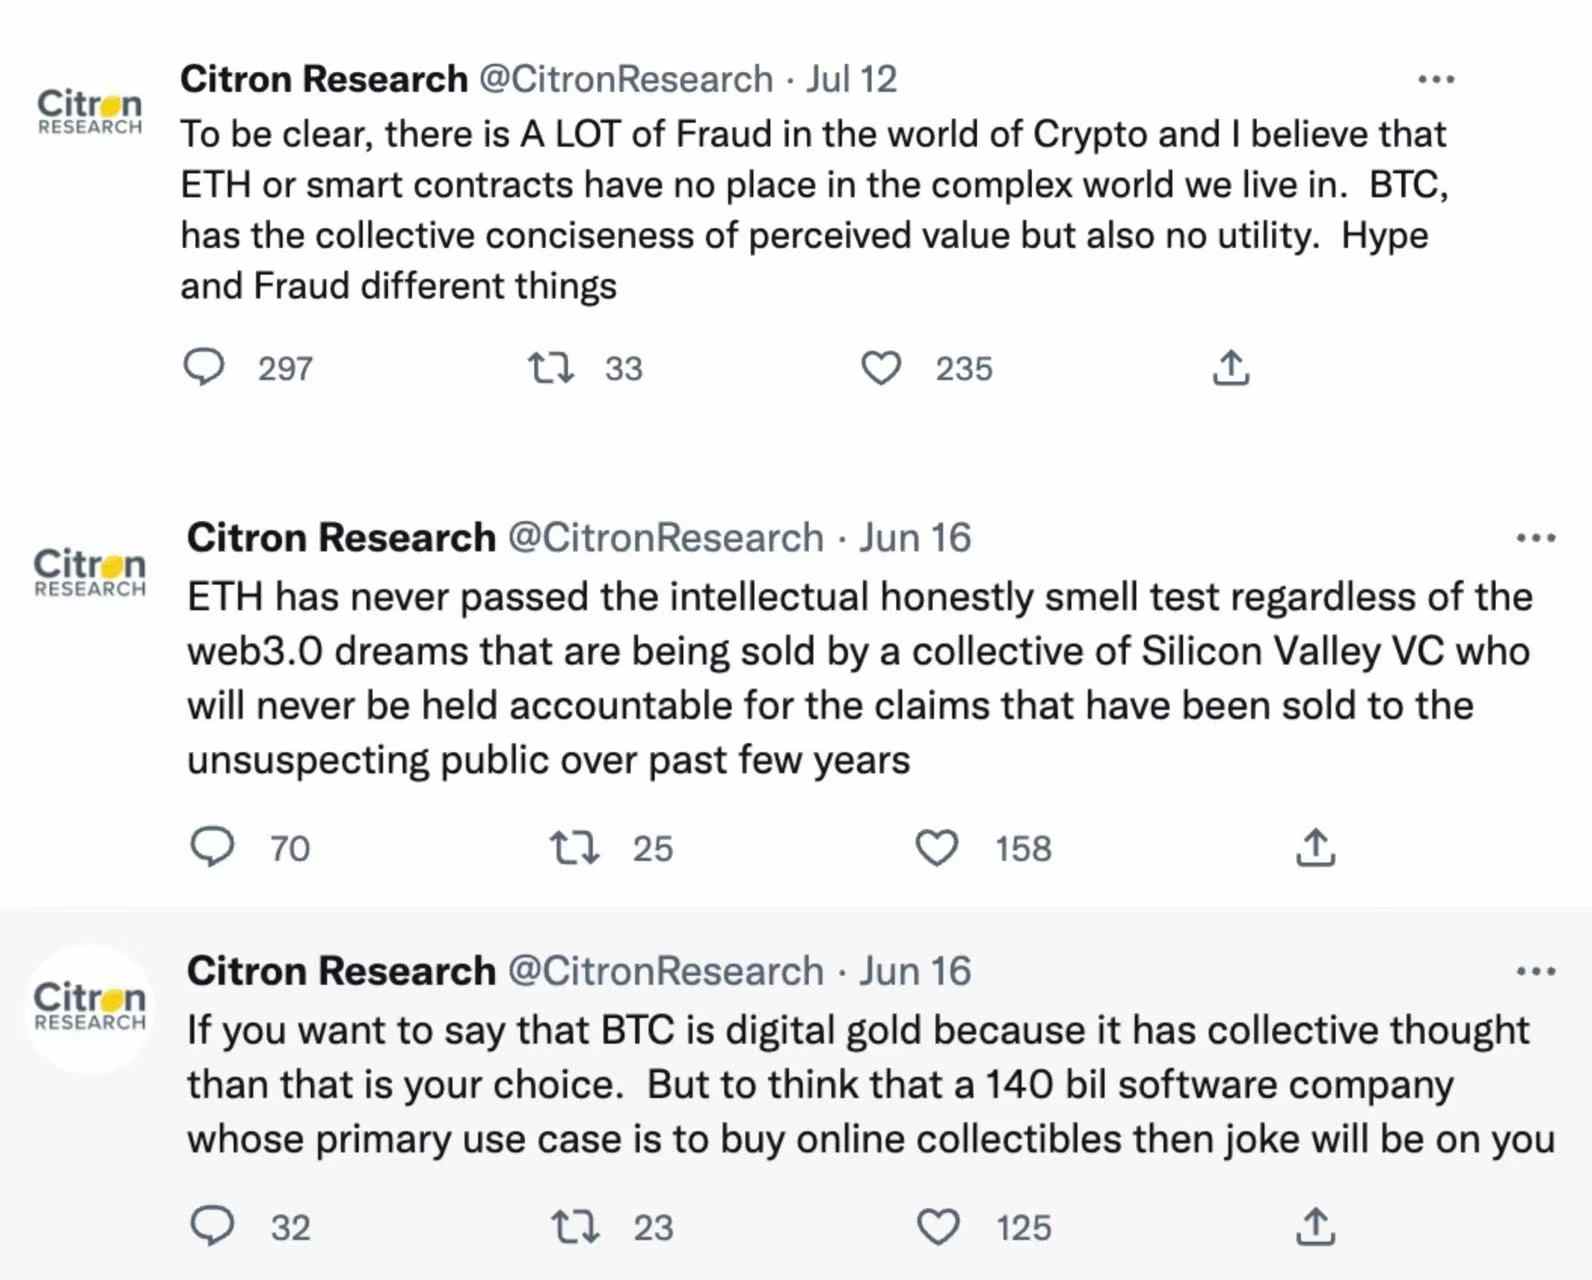Viewport: 1592px width, 1280px height.
Task: Open Citron Research profile name on Jul 12 tweet
Action: click(324, 79)
